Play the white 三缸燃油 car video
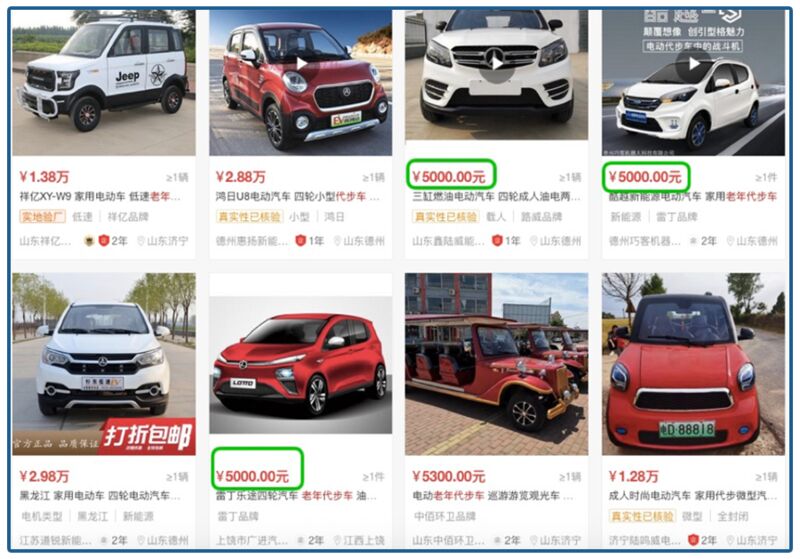This screenshot has height=559, width=800. 497,63
